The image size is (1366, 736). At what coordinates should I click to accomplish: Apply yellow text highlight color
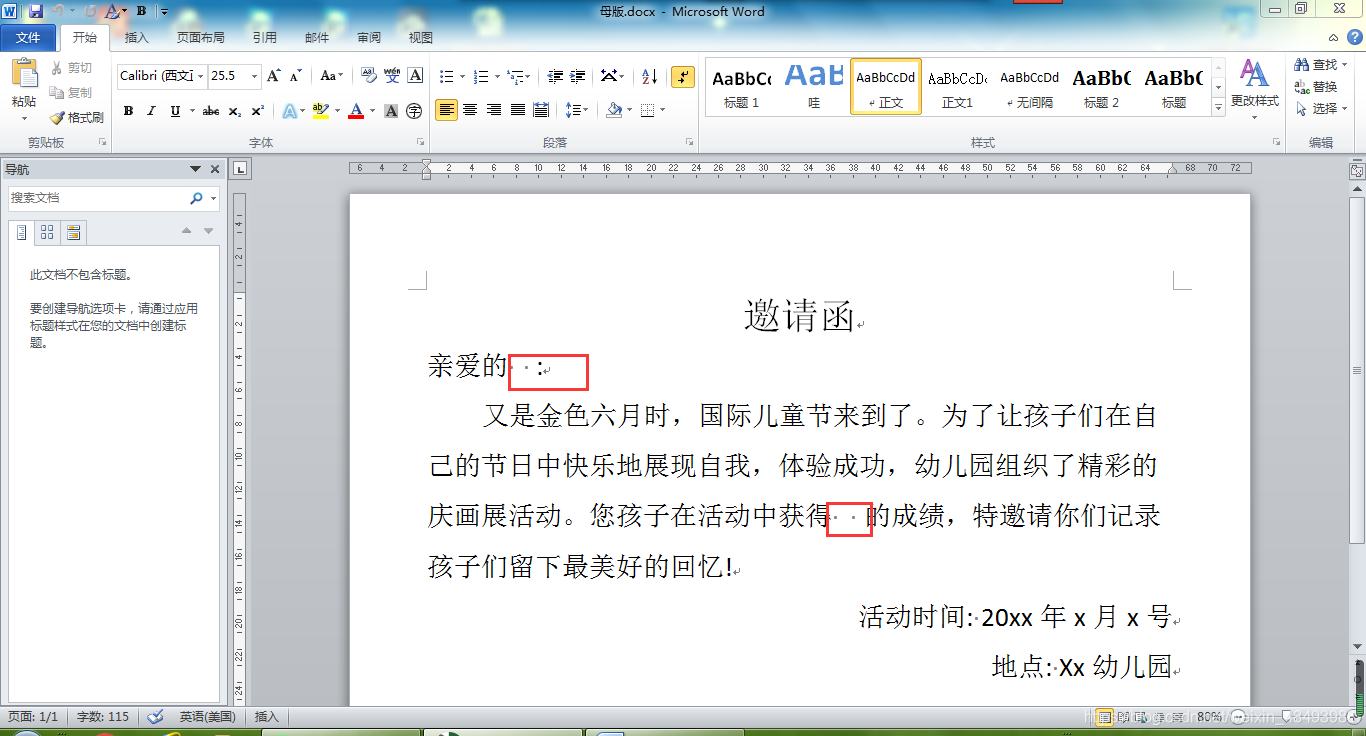tap(320, 111)
